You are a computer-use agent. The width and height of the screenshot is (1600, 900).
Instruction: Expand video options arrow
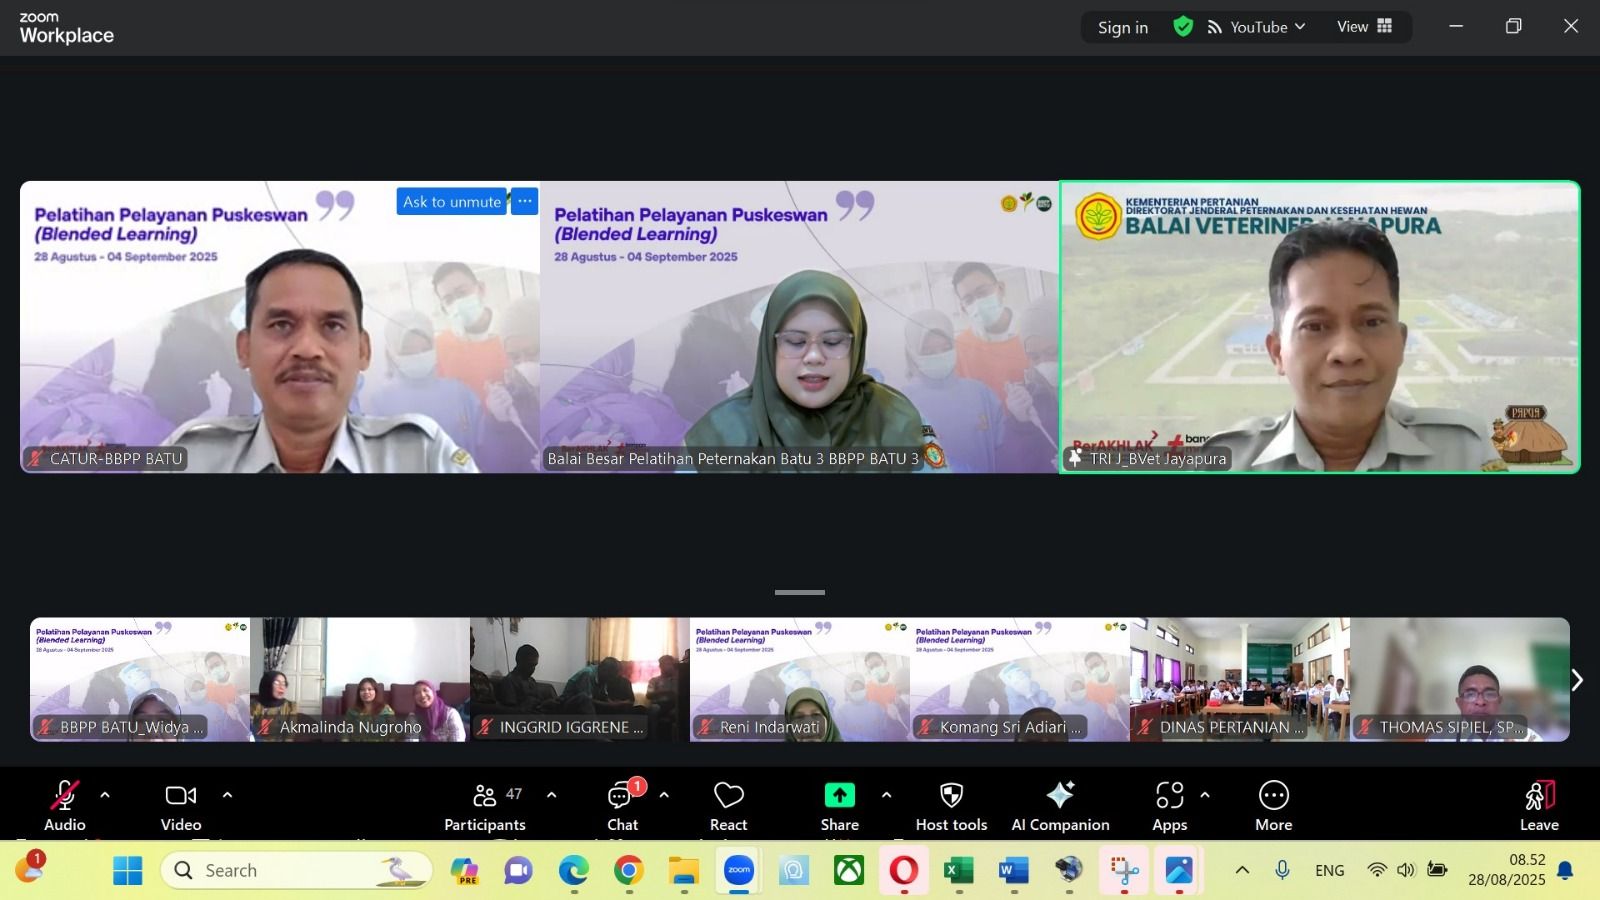(227, 795)
